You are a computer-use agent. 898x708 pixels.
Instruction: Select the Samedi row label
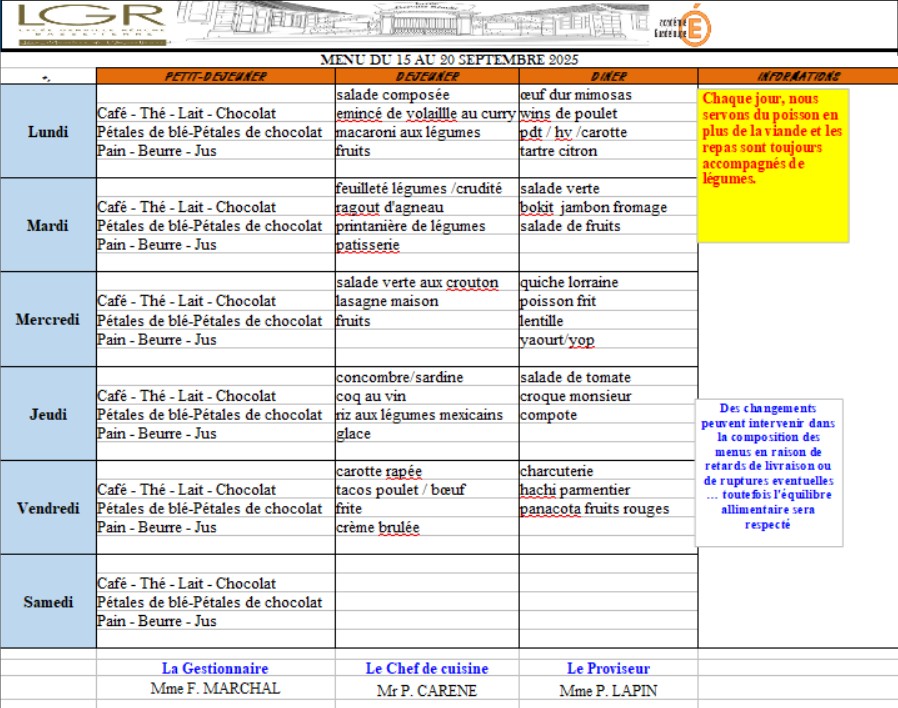[x=48, y=602]
